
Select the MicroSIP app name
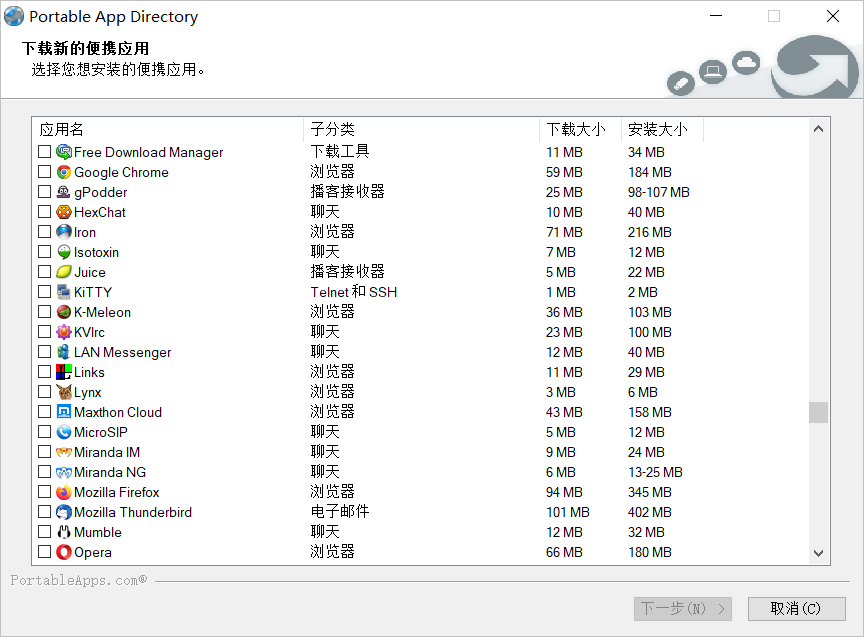point(101,433)
